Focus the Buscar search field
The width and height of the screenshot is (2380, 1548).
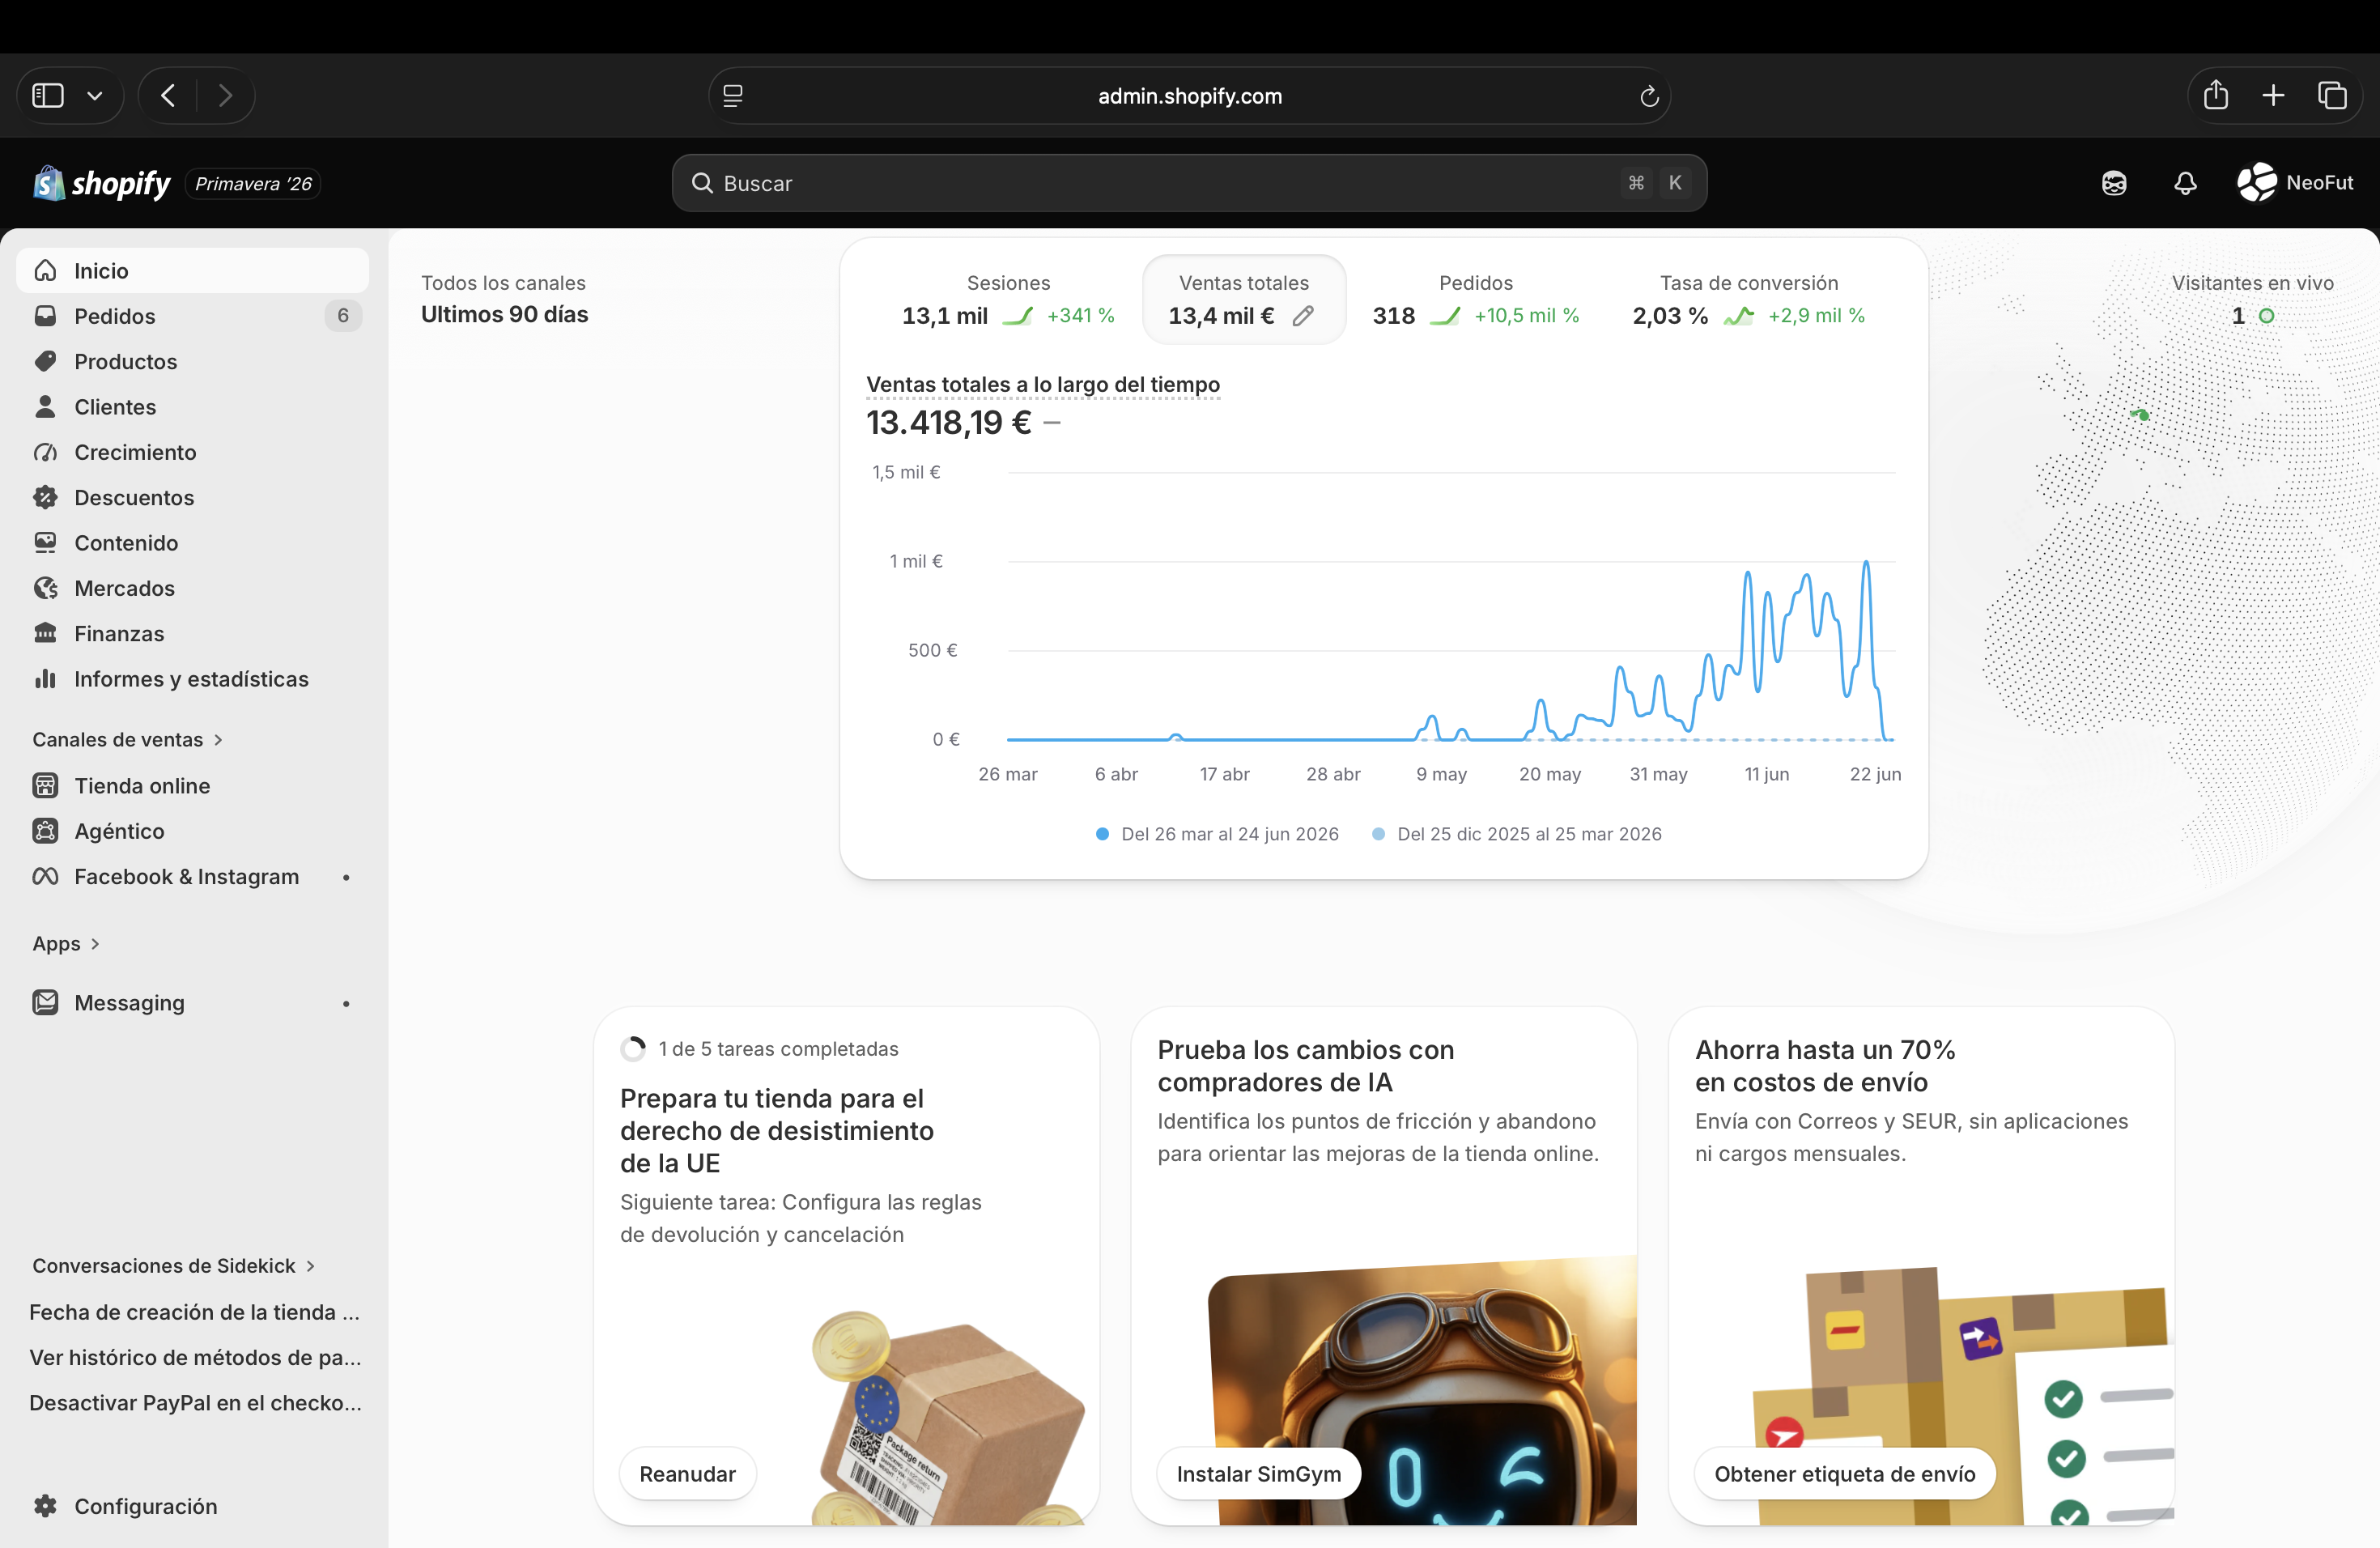coord(1189,183)
